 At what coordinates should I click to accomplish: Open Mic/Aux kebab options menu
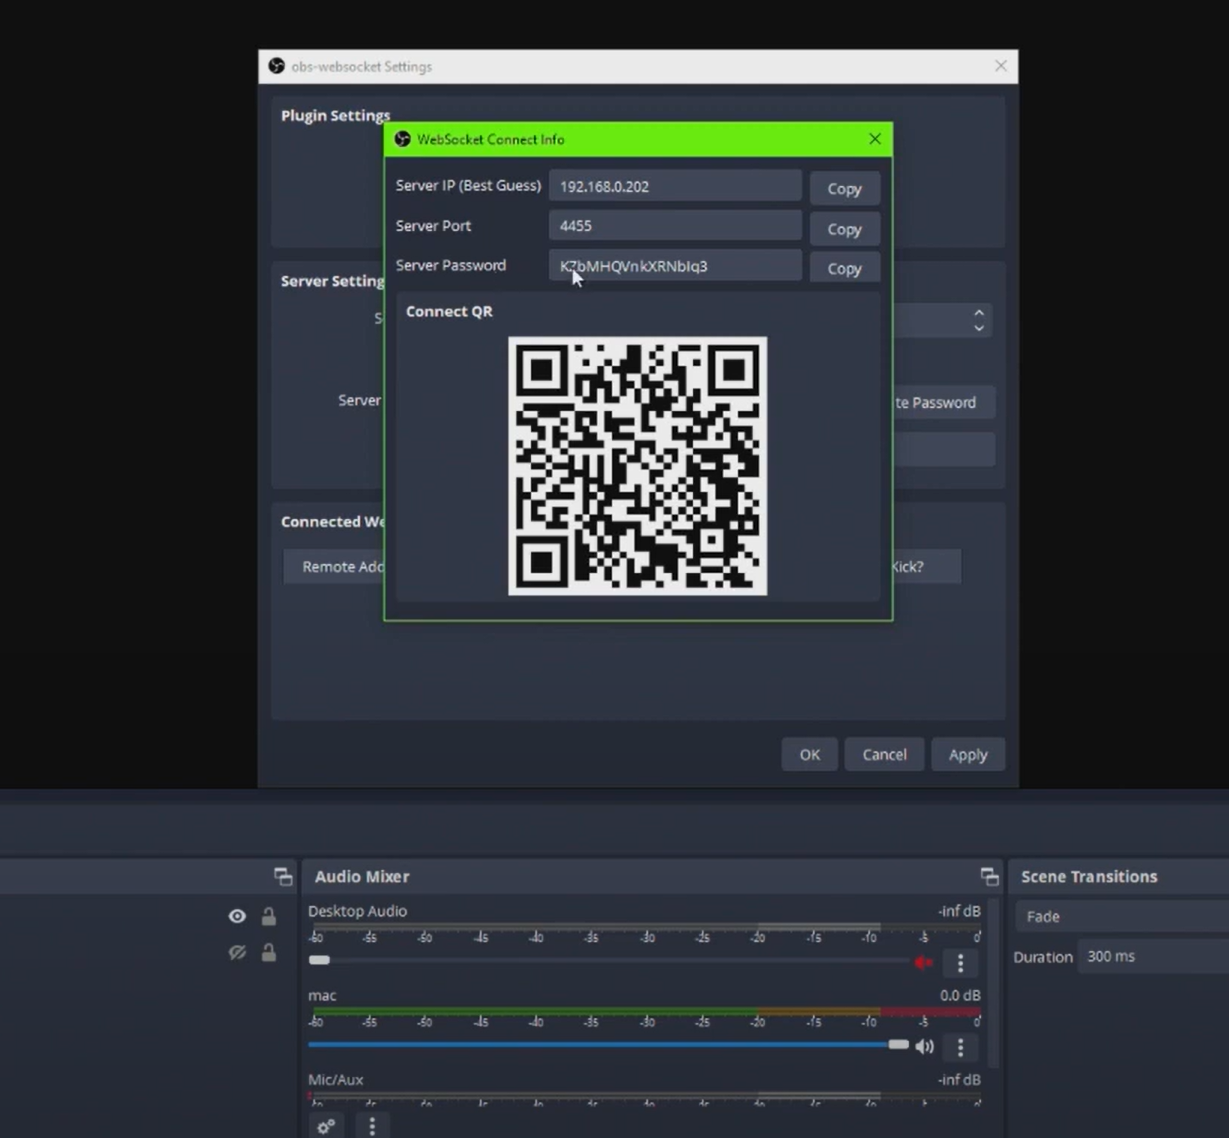(x=372, y=1126)
